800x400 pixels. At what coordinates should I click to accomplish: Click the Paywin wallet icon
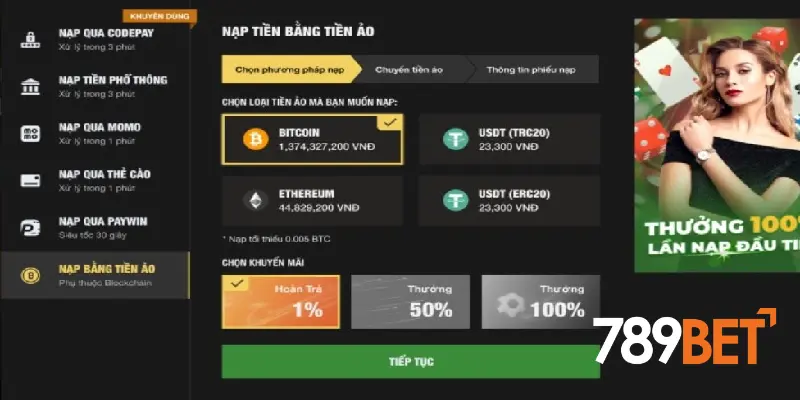[30, 227]
